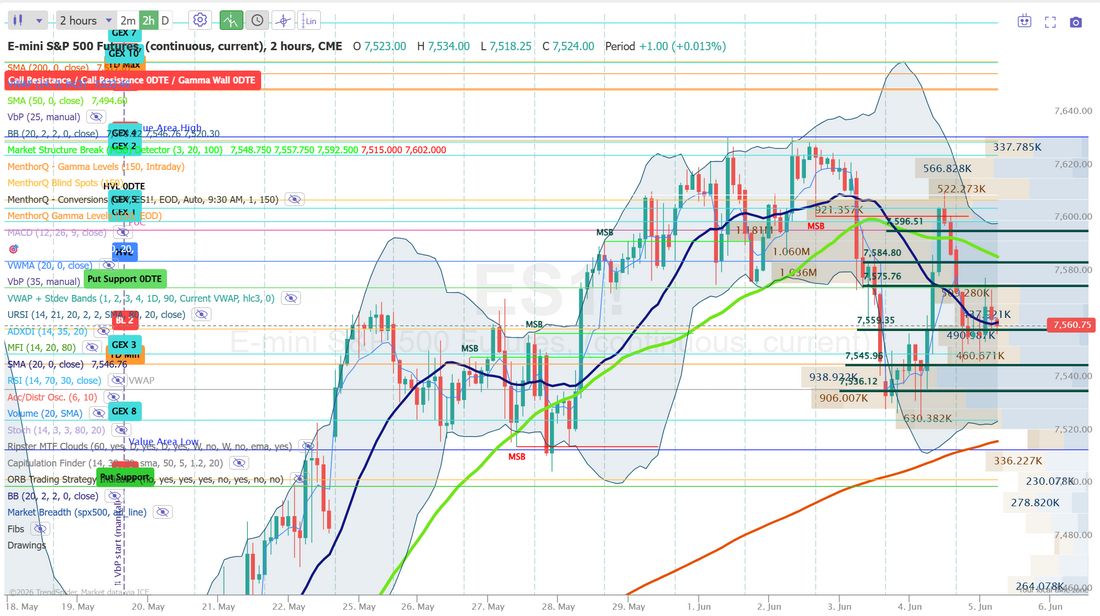This screenshot has width=1100, height=616.
Task: Toggle visibility of VWMA (20, 0, close)
Action: click(108, 265)
